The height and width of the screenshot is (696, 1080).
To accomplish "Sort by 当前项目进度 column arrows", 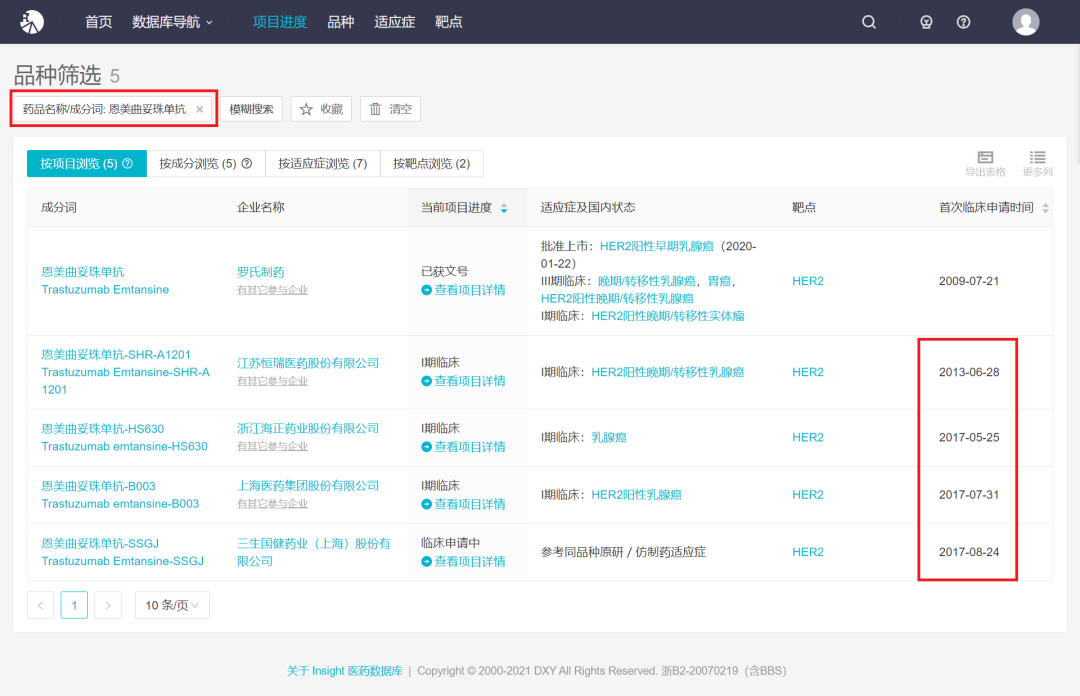I will 504,208.
